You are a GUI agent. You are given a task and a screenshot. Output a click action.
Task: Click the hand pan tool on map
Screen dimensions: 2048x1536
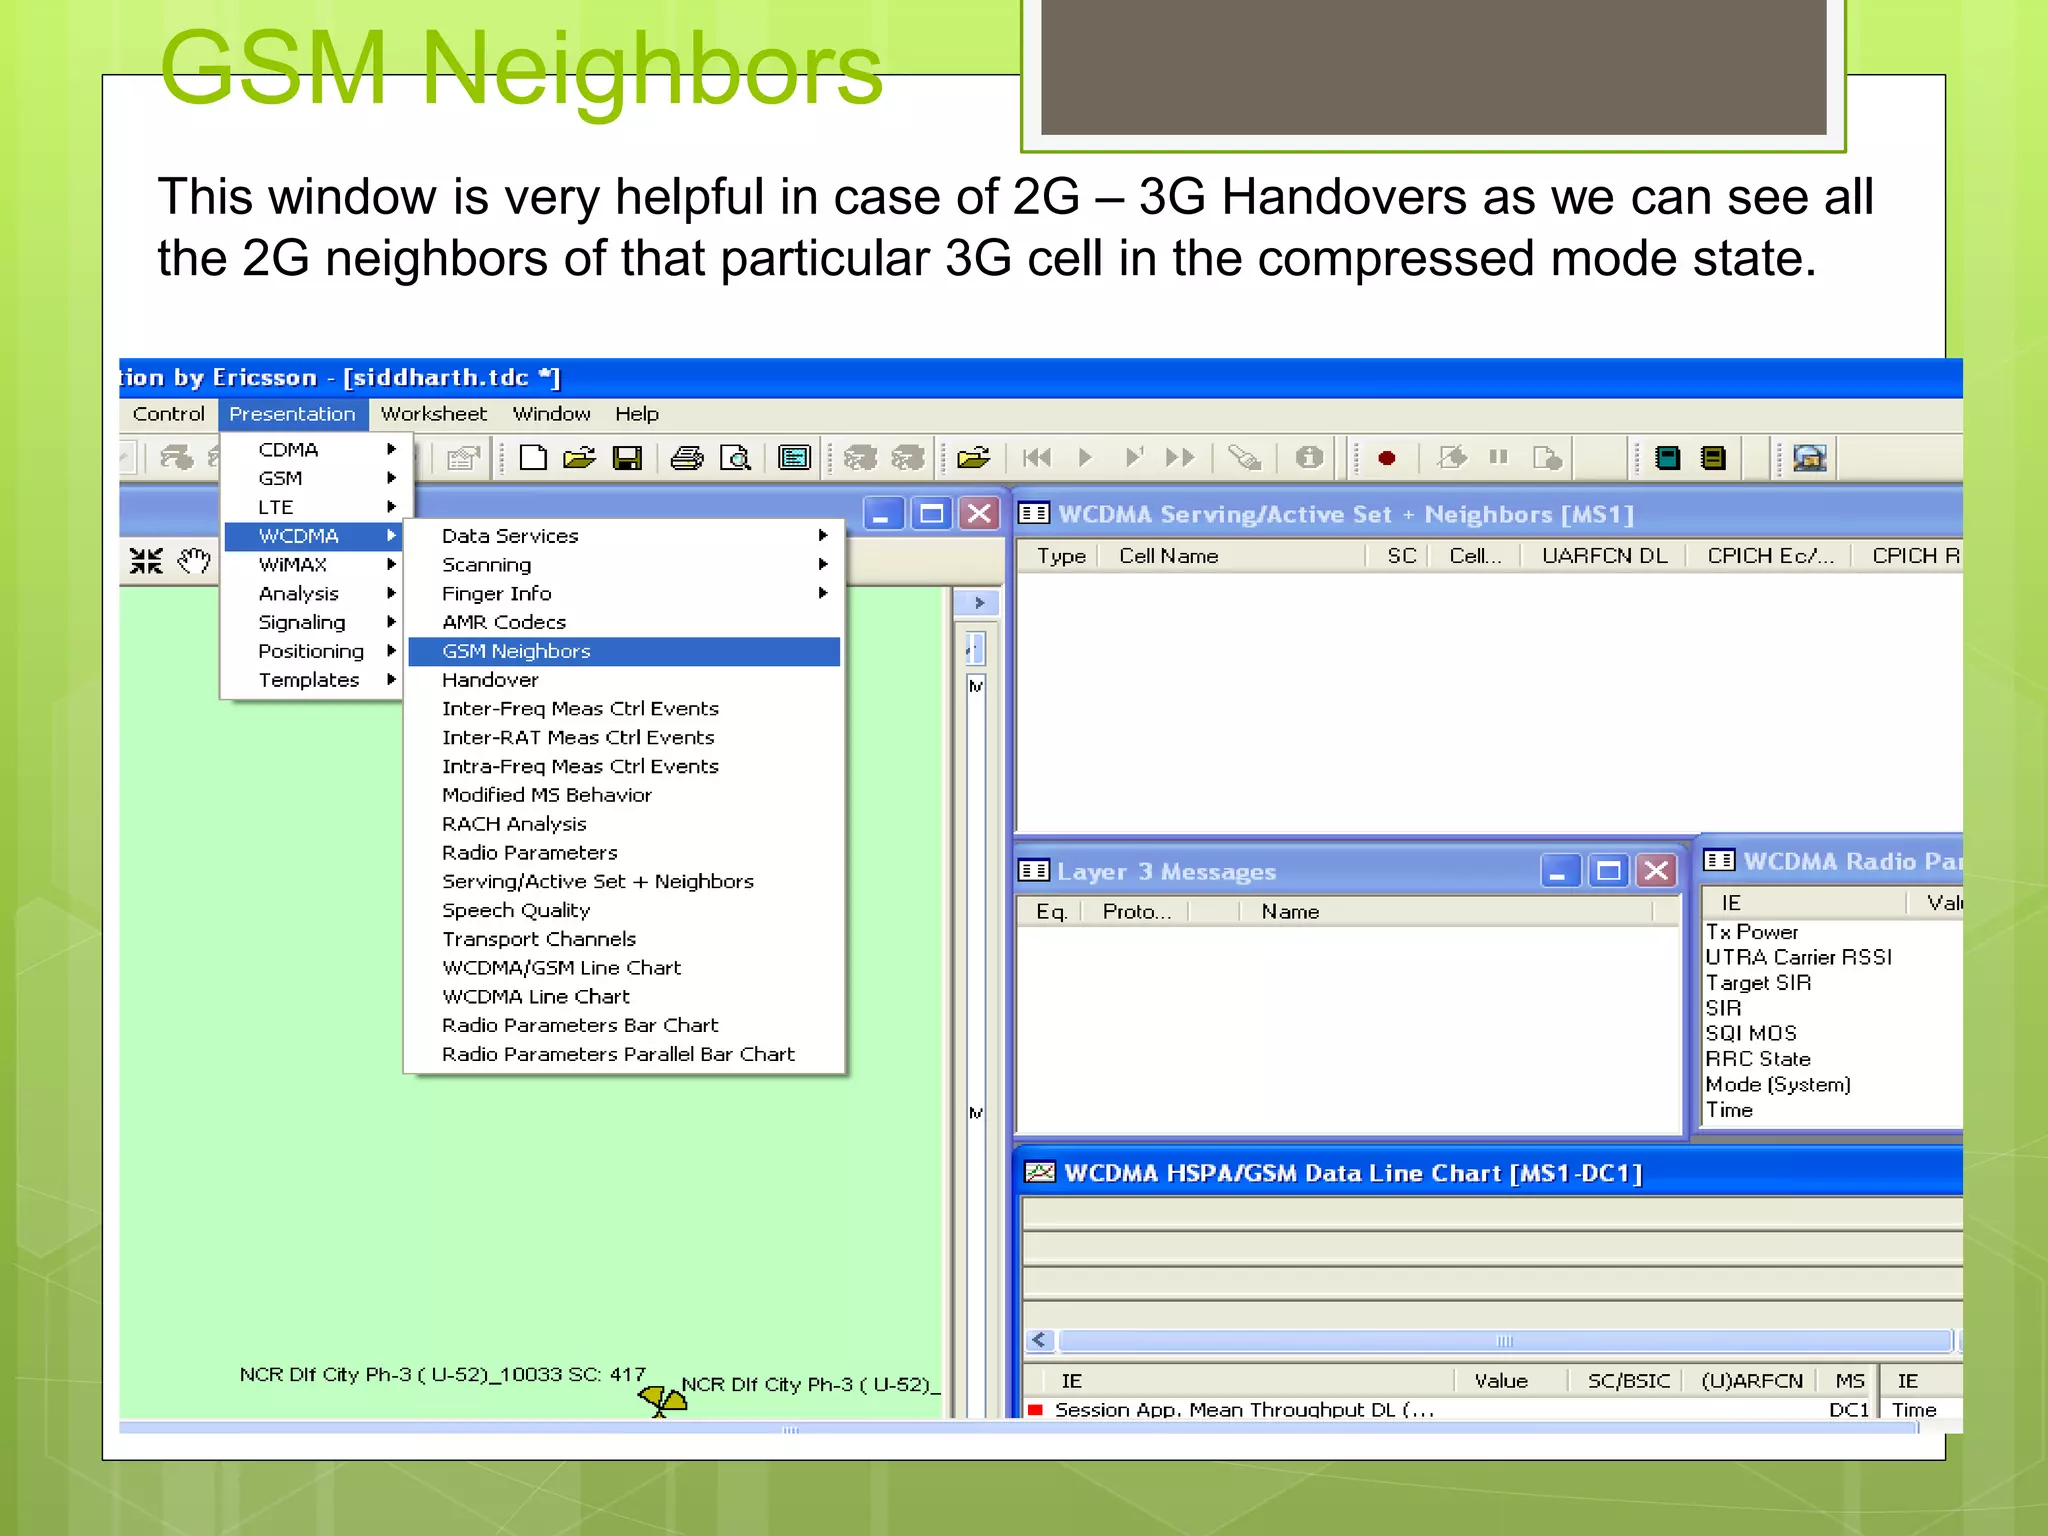[x=195, y=561]
